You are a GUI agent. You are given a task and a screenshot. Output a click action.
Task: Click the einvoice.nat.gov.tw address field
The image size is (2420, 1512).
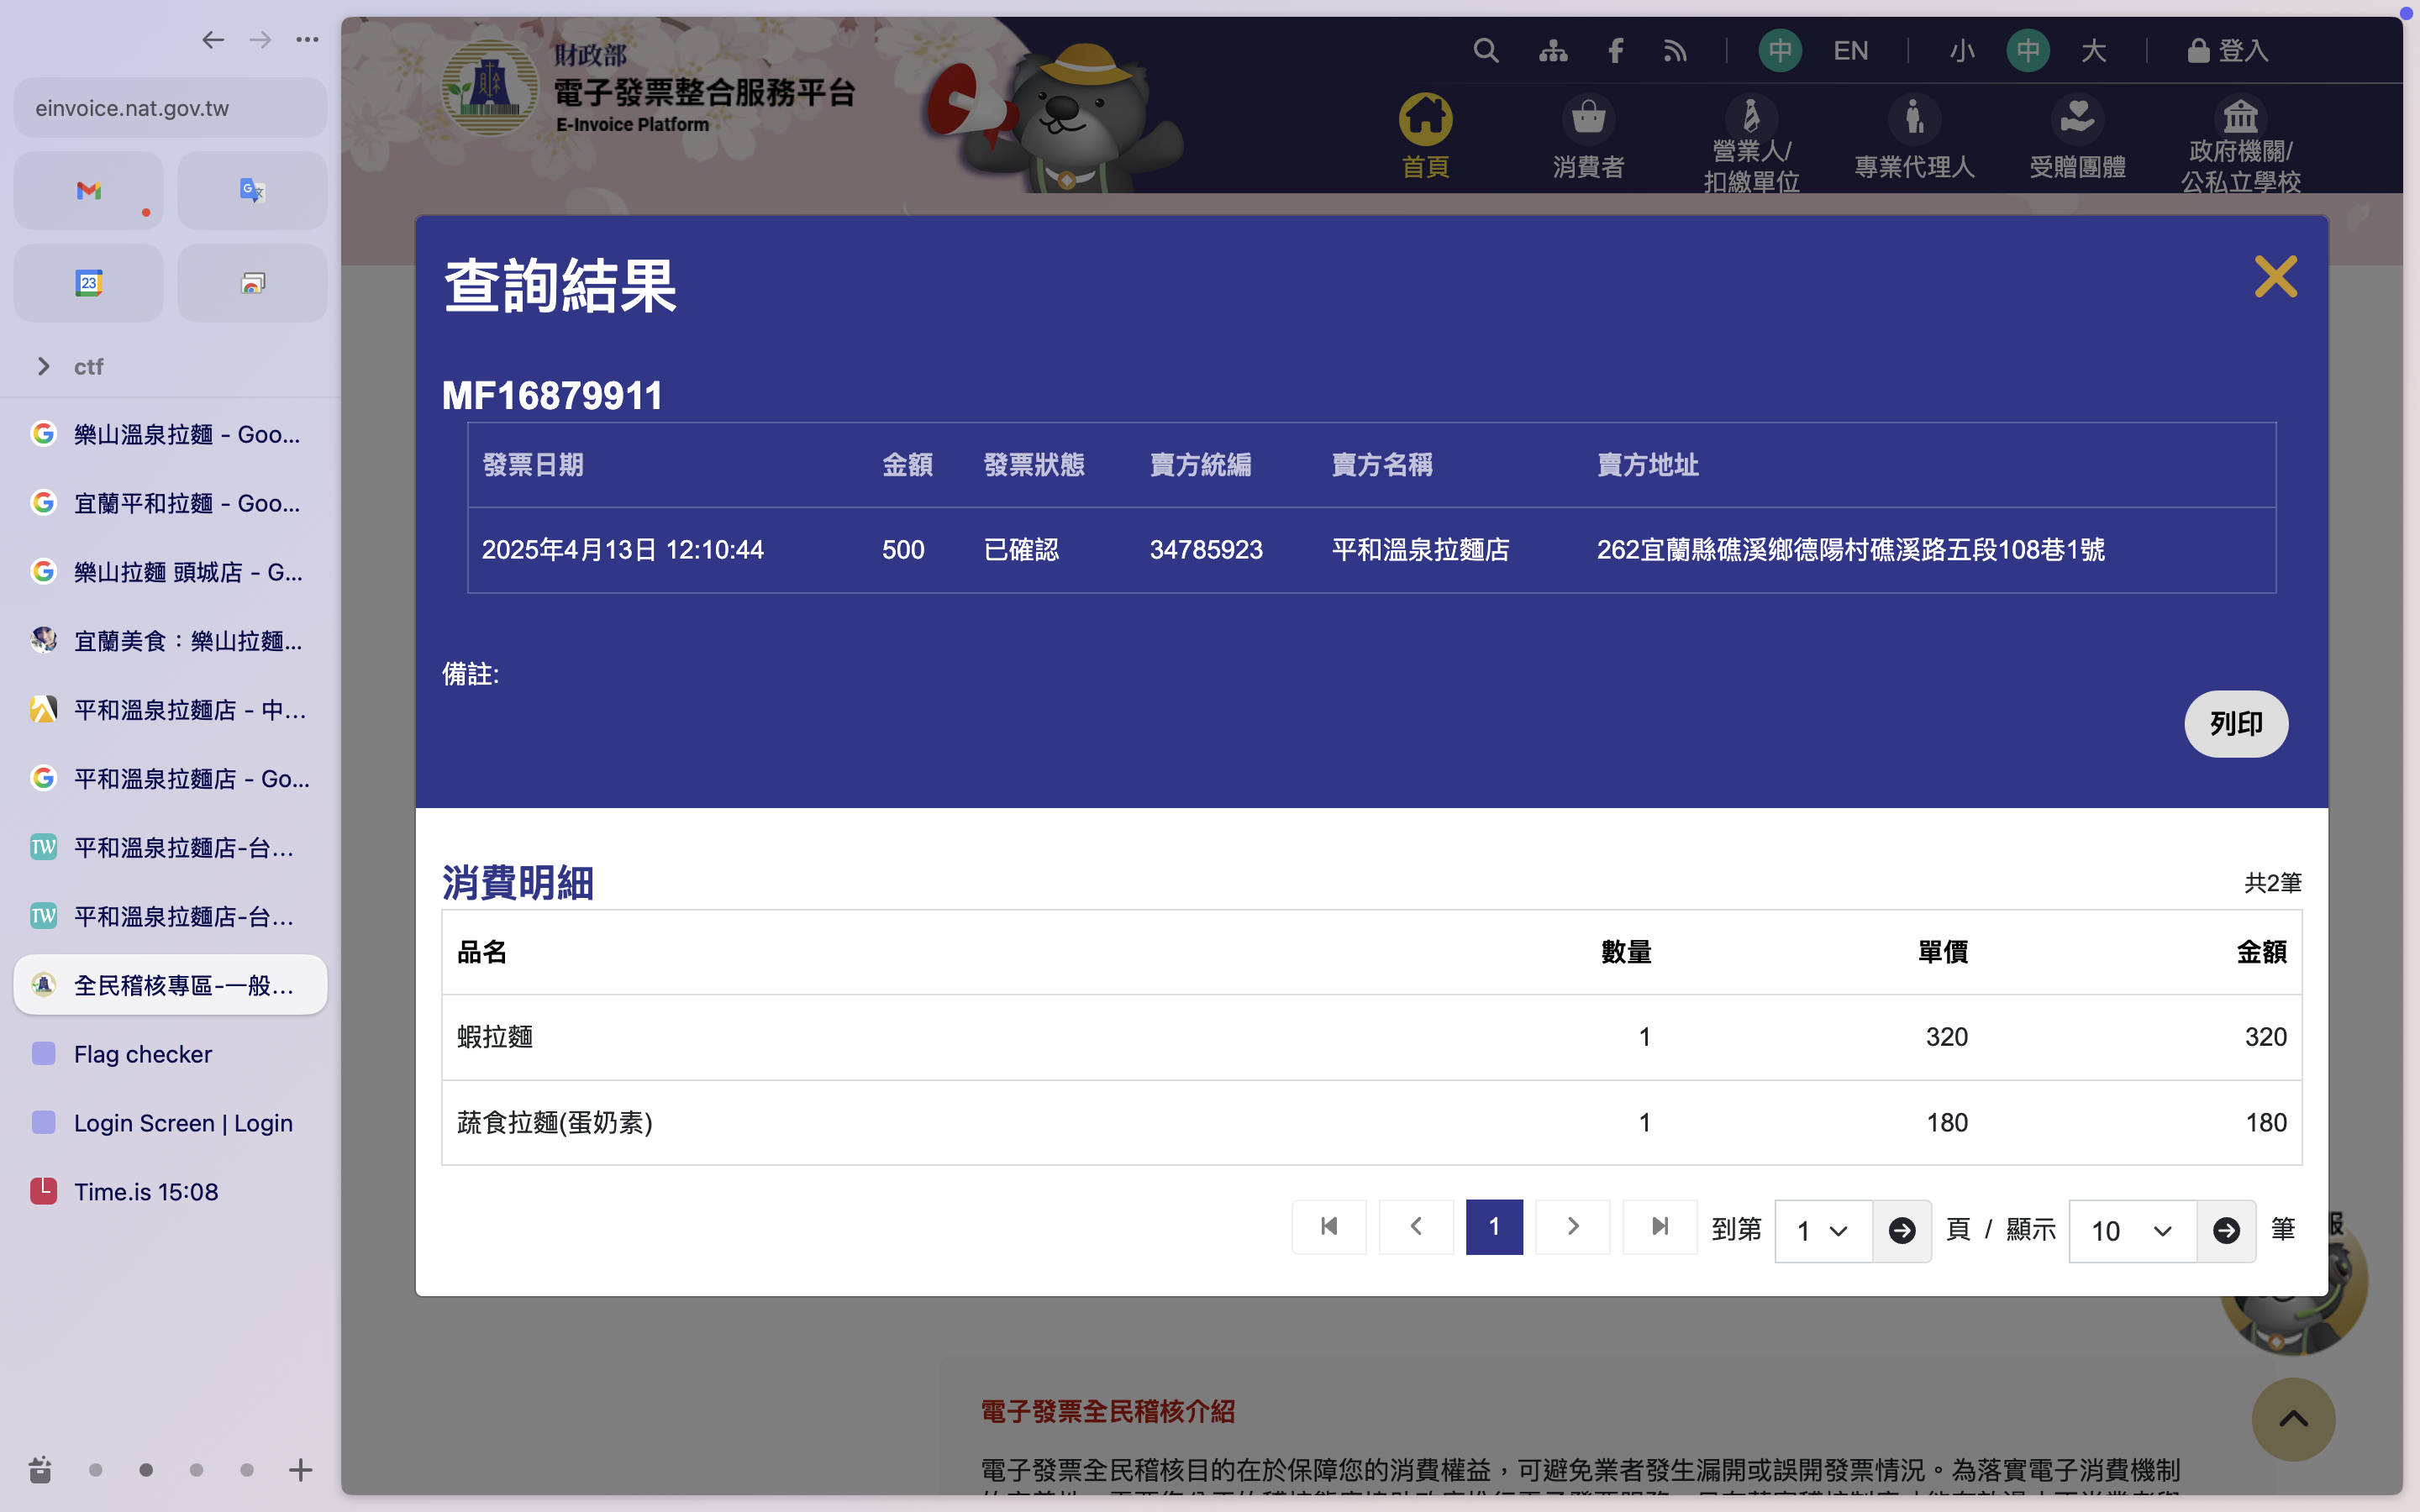[170, 108]
